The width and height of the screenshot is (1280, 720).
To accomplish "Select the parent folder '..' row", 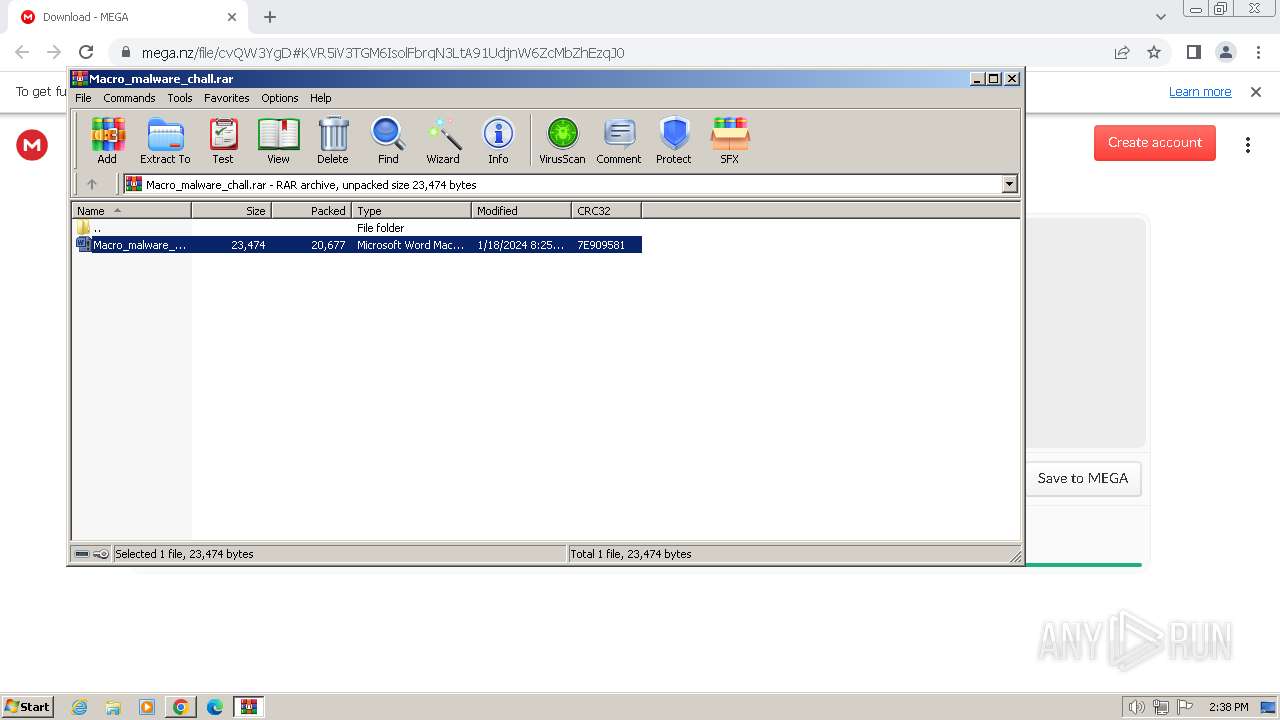I will (358, 228).
